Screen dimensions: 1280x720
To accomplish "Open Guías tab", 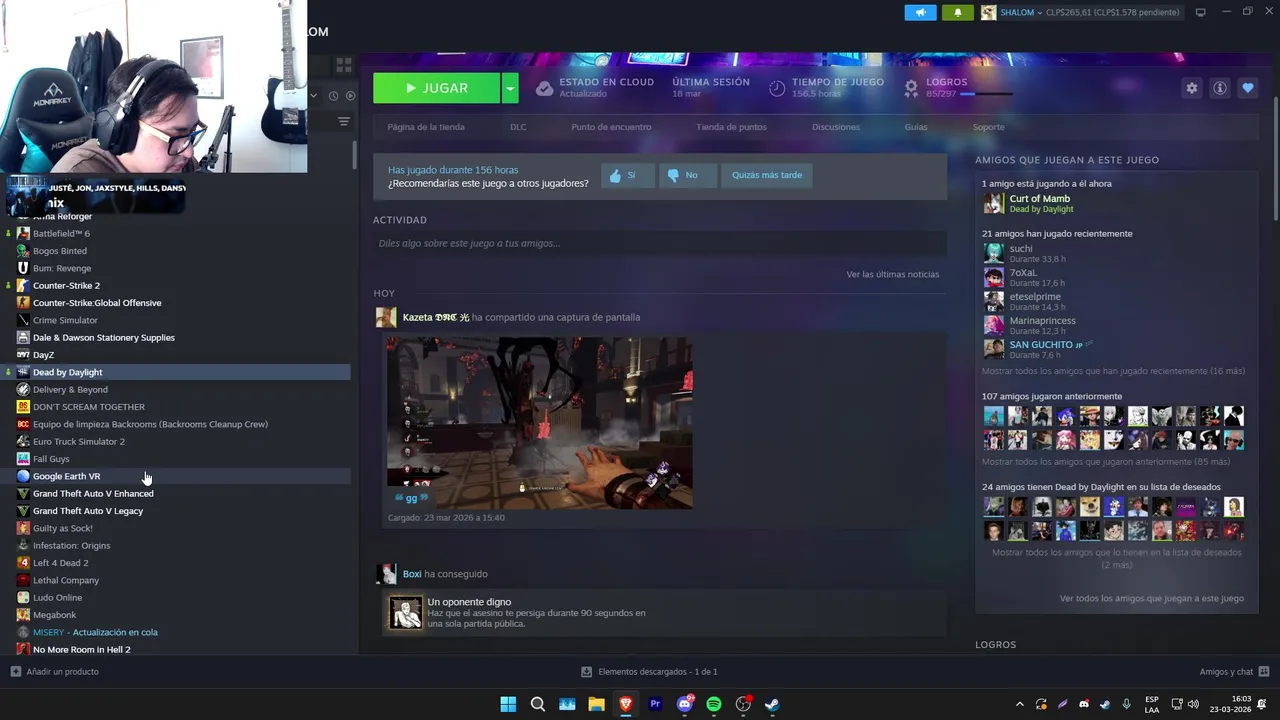I will point(916,127).
